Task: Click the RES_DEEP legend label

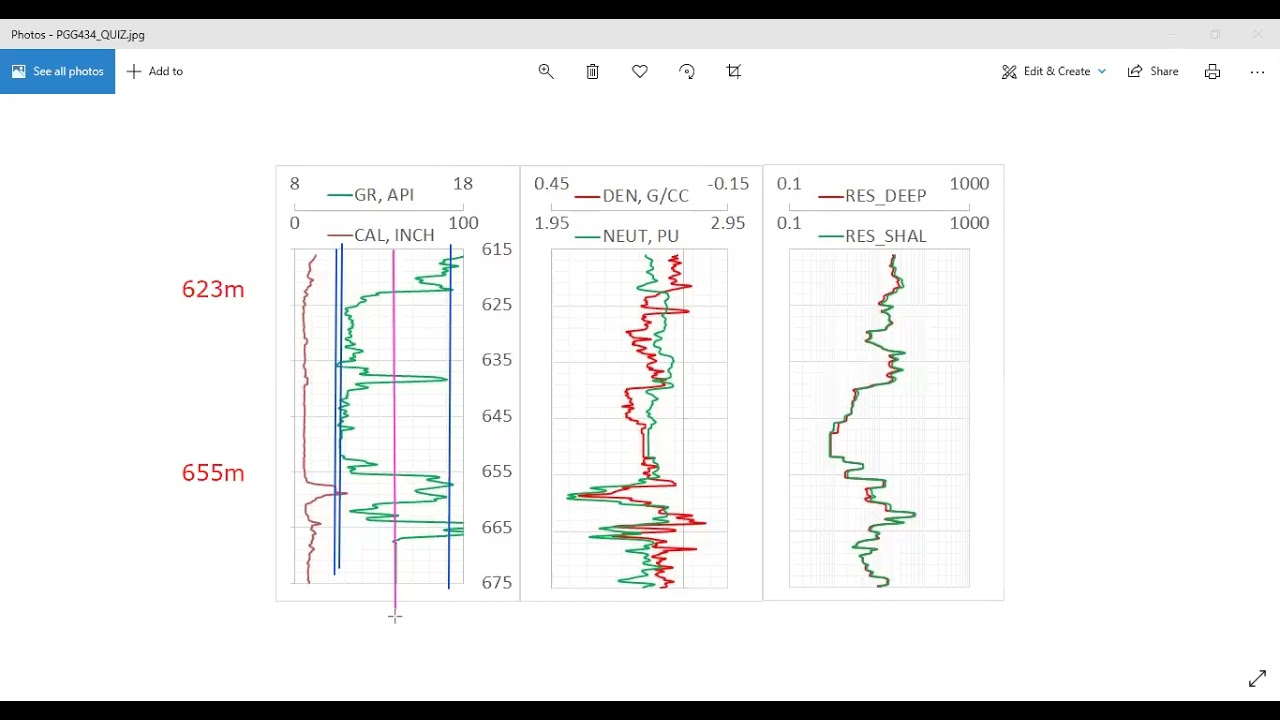Action: coord(886,196)
